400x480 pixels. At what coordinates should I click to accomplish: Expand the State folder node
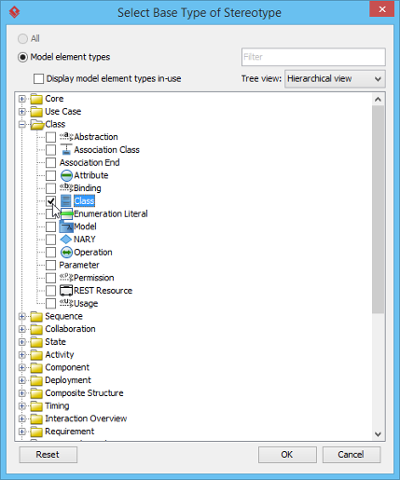click(22, 342)
